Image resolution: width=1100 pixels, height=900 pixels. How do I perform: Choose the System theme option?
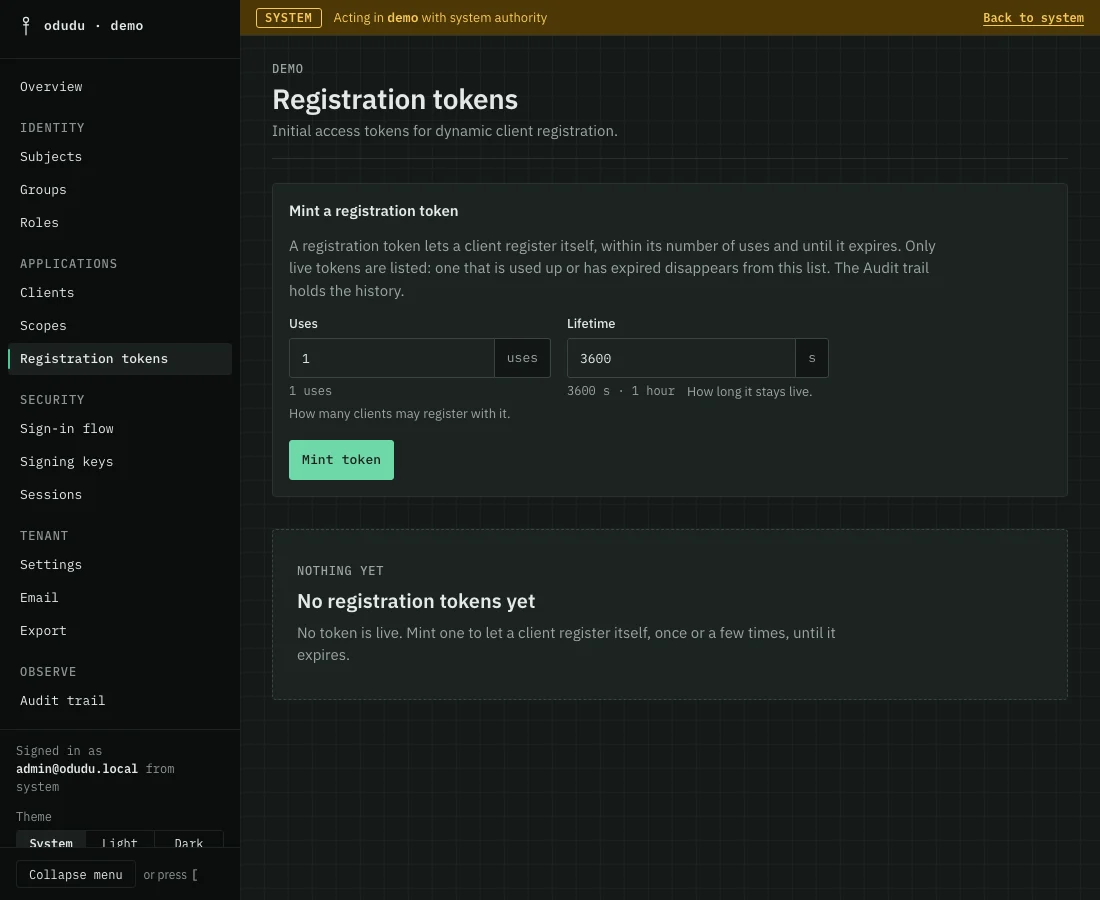(51, 840)
